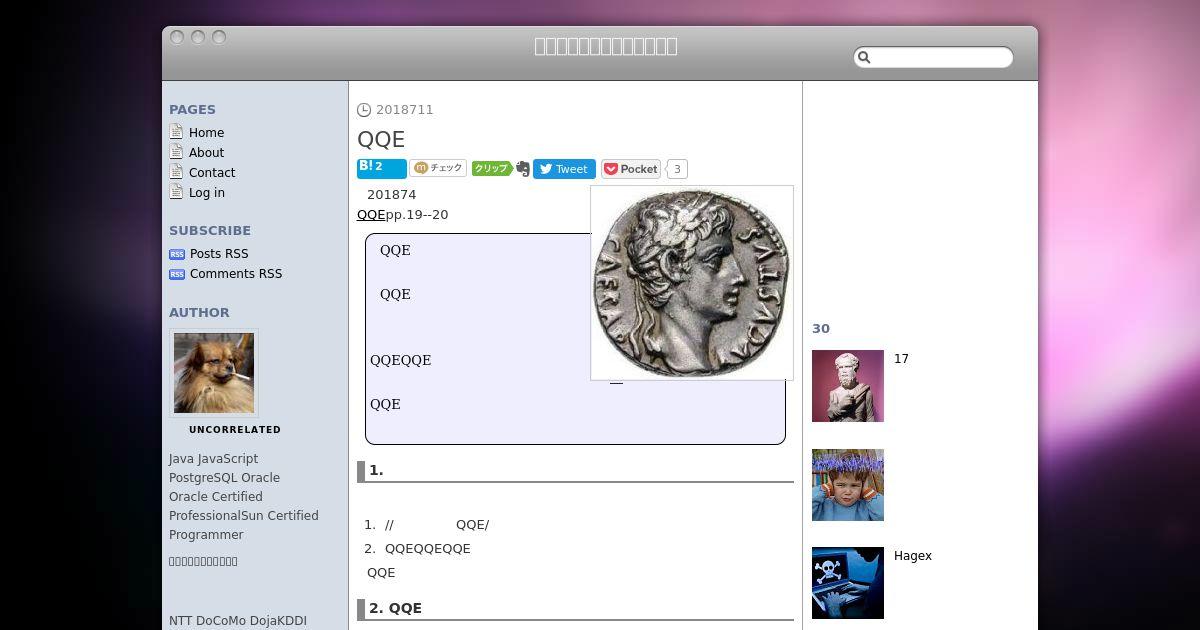The width and height of the screenshot is (1200, 630).
Task: Go to the Contact page
Action: [212, 172]
